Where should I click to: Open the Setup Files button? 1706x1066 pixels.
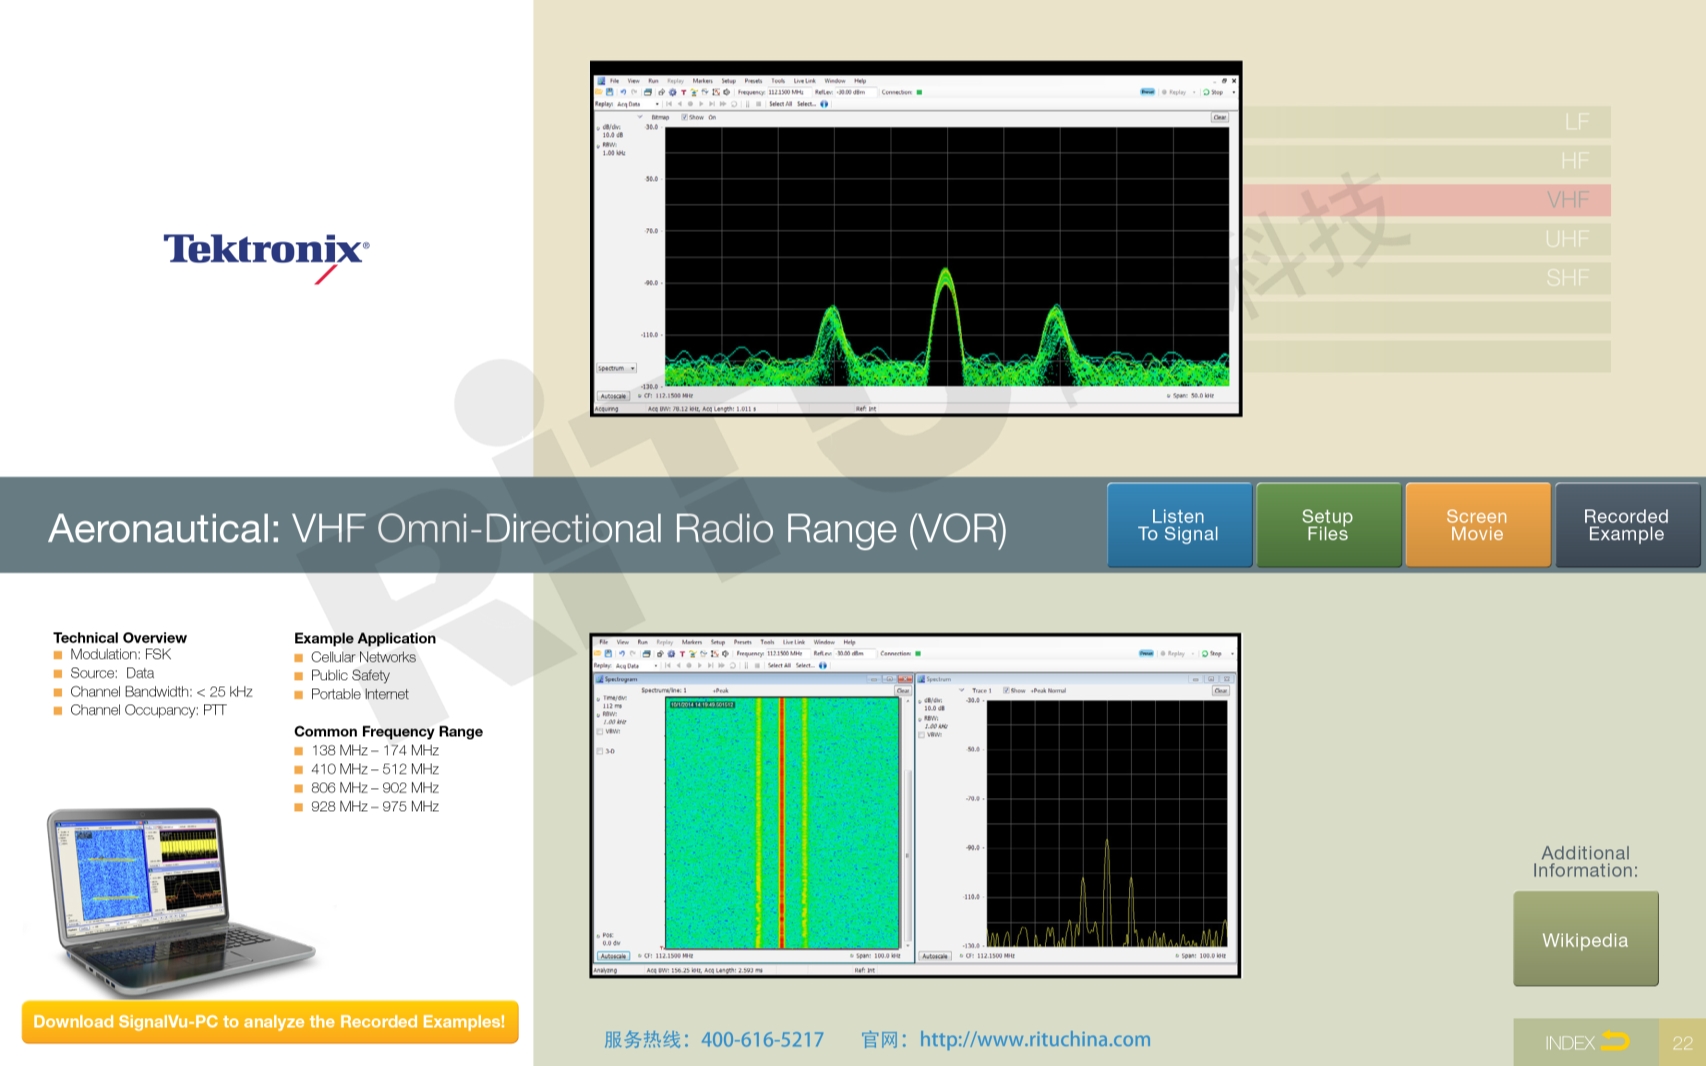tap(1328, 525)
